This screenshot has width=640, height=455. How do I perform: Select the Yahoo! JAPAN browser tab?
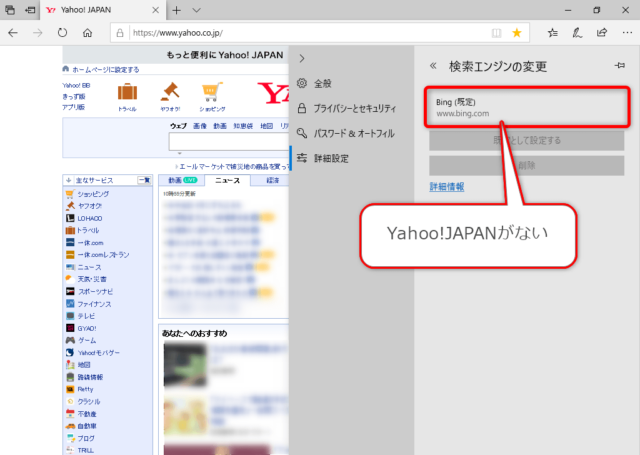point(102,10)
